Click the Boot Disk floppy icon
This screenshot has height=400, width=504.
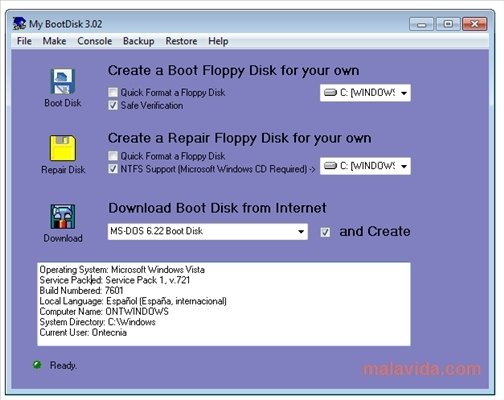[63, 81]
